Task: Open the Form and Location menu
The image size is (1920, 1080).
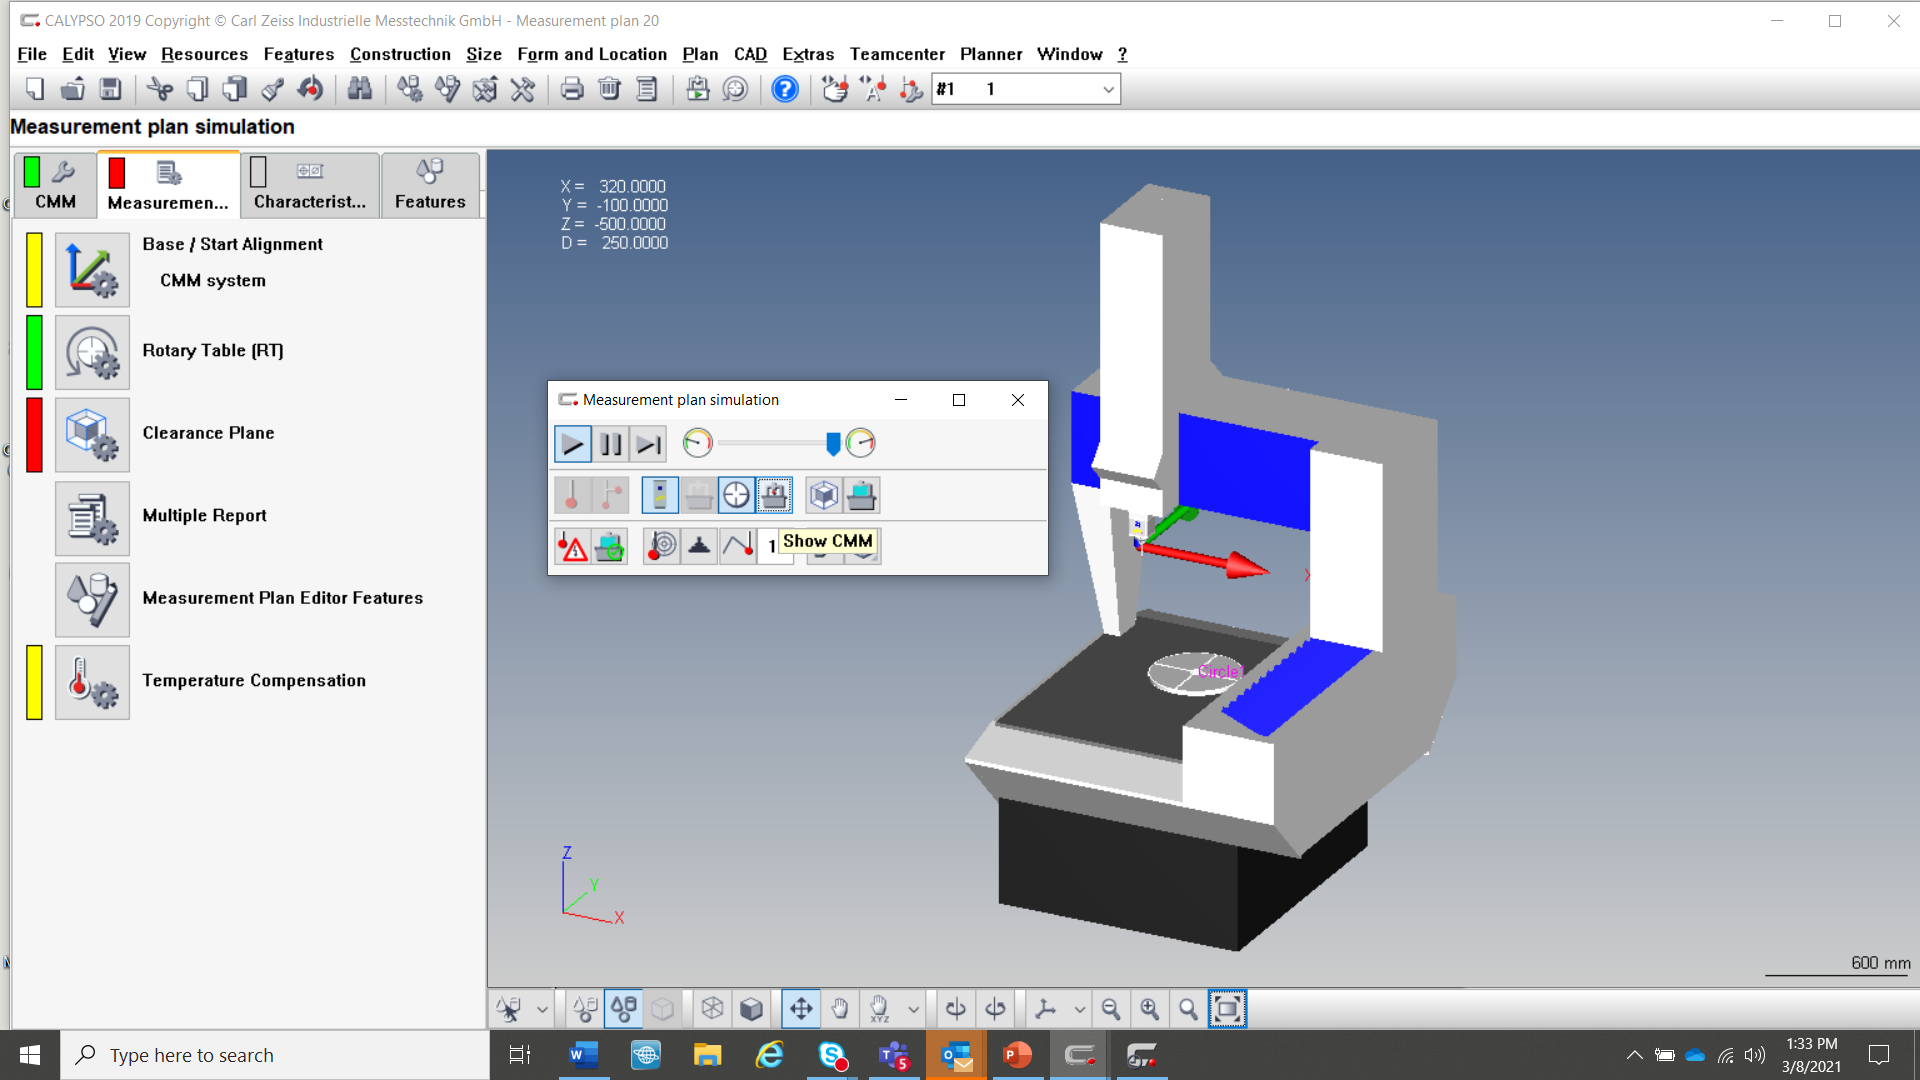Action: tap(591, 54)
